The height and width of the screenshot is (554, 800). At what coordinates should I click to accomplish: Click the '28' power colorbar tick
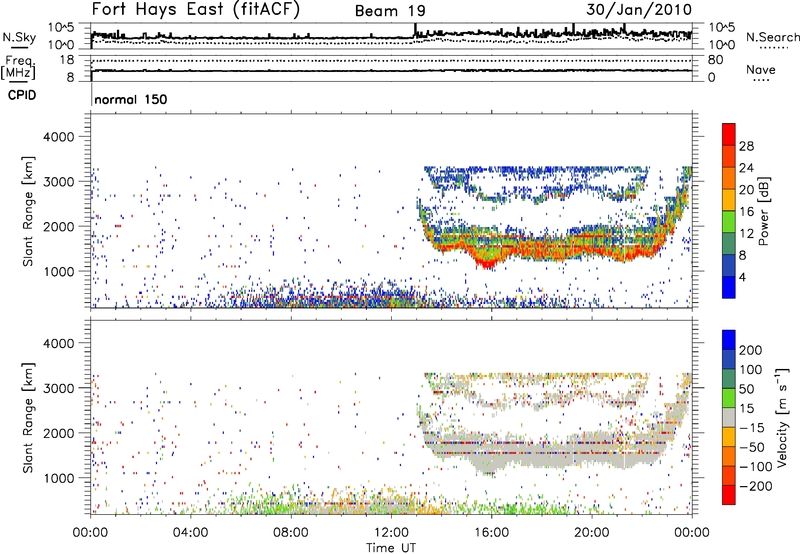(746, 146)
